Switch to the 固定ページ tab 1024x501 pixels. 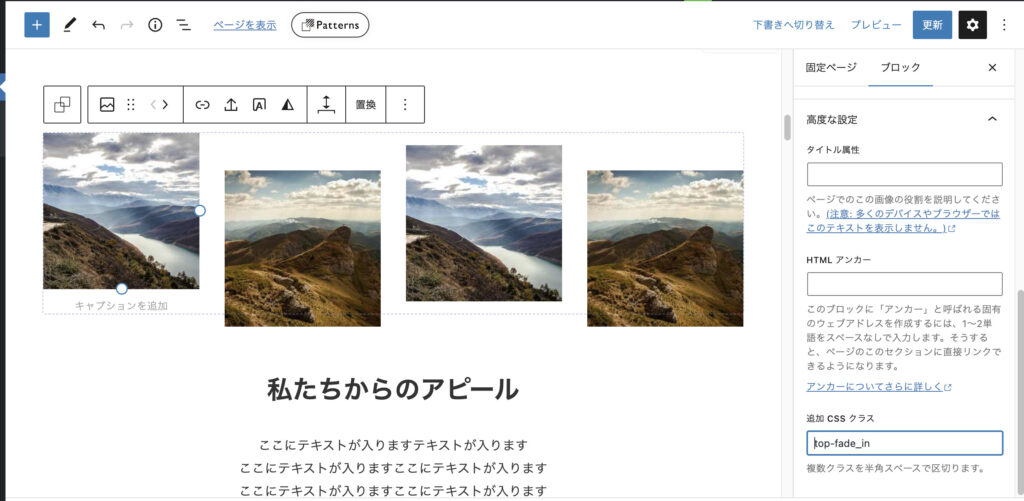click(831, 67)
